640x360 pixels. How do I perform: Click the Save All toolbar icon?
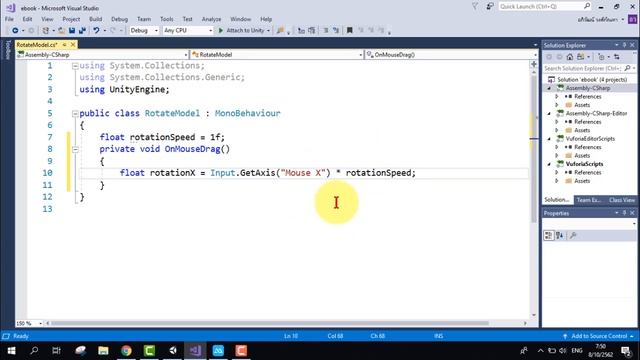[x=82, y=31]
